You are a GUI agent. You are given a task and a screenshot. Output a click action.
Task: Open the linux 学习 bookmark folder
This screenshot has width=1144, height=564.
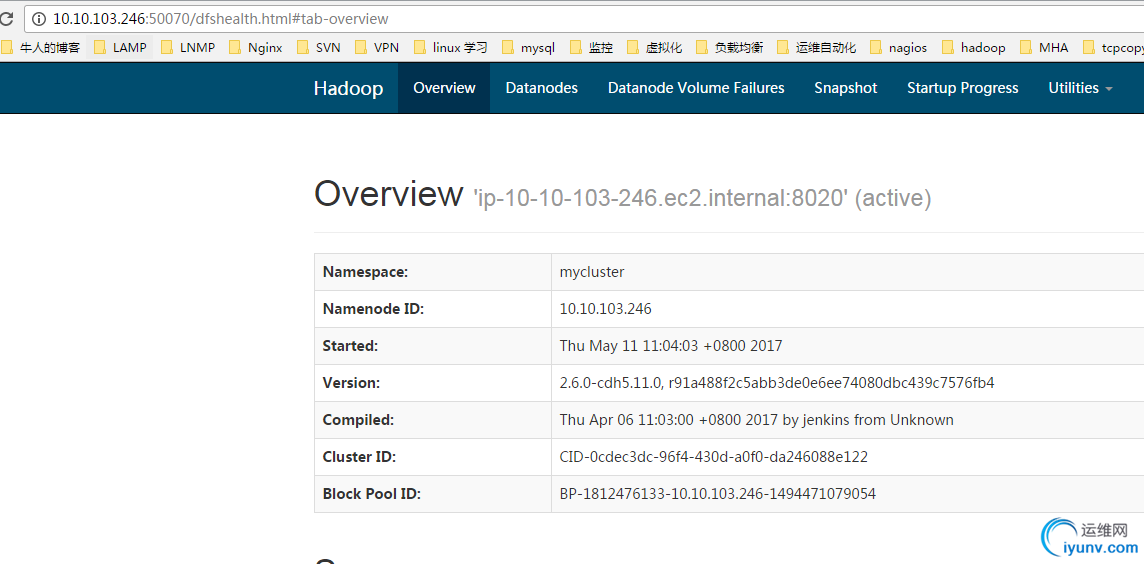coord(451,47)
